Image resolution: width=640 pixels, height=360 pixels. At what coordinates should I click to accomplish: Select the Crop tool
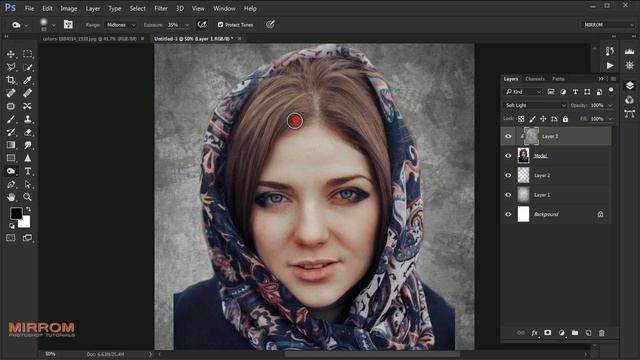pyautogui.click(x=11, y=80)
